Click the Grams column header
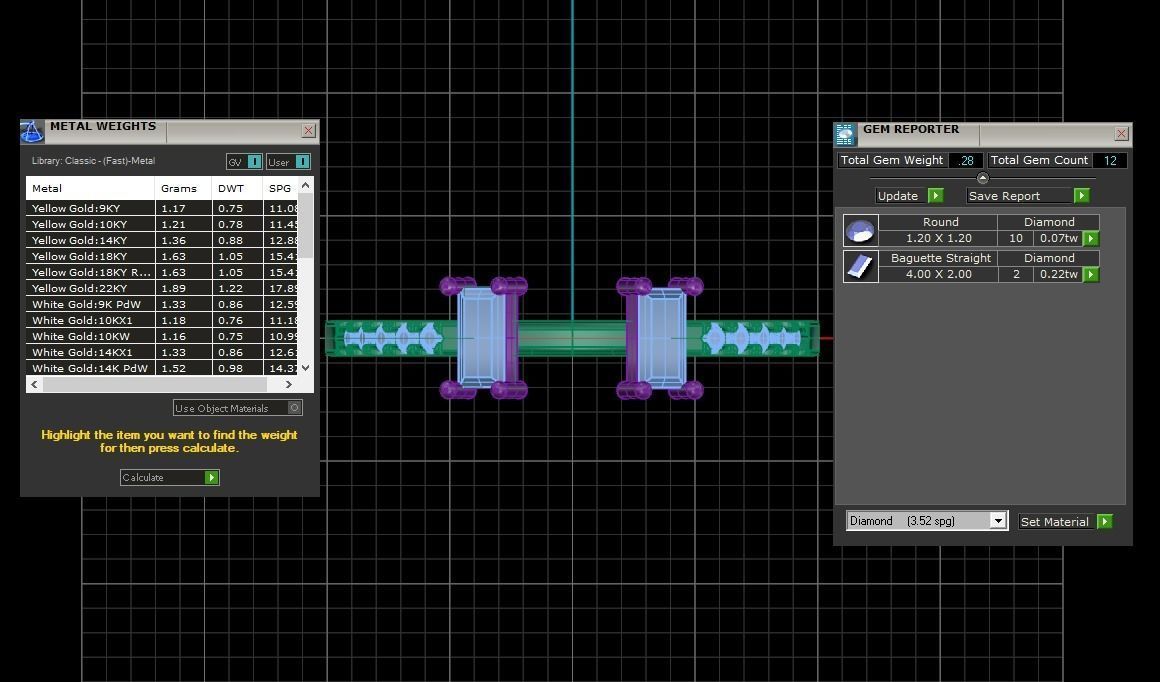 point(183,188)
